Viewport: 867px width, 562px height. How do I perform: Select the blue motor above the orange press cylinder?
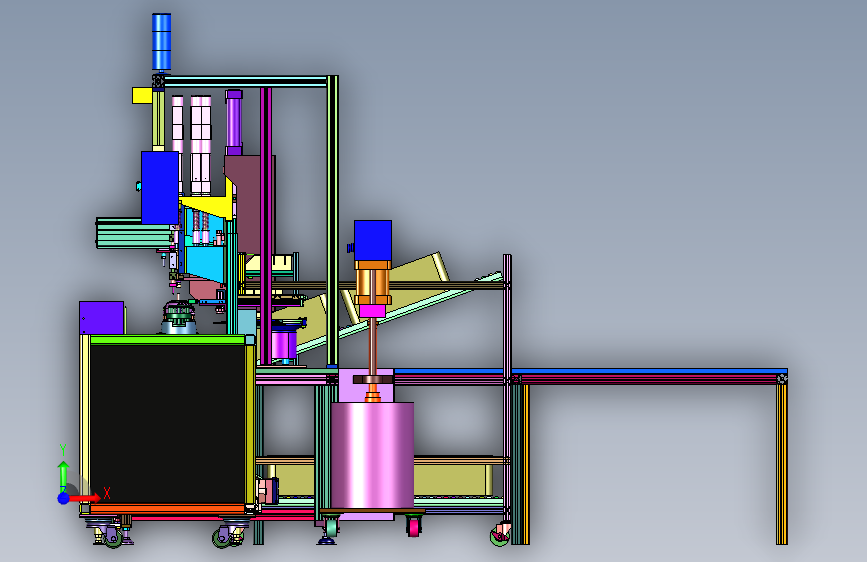pyautogui.click(x=373, y=240)
